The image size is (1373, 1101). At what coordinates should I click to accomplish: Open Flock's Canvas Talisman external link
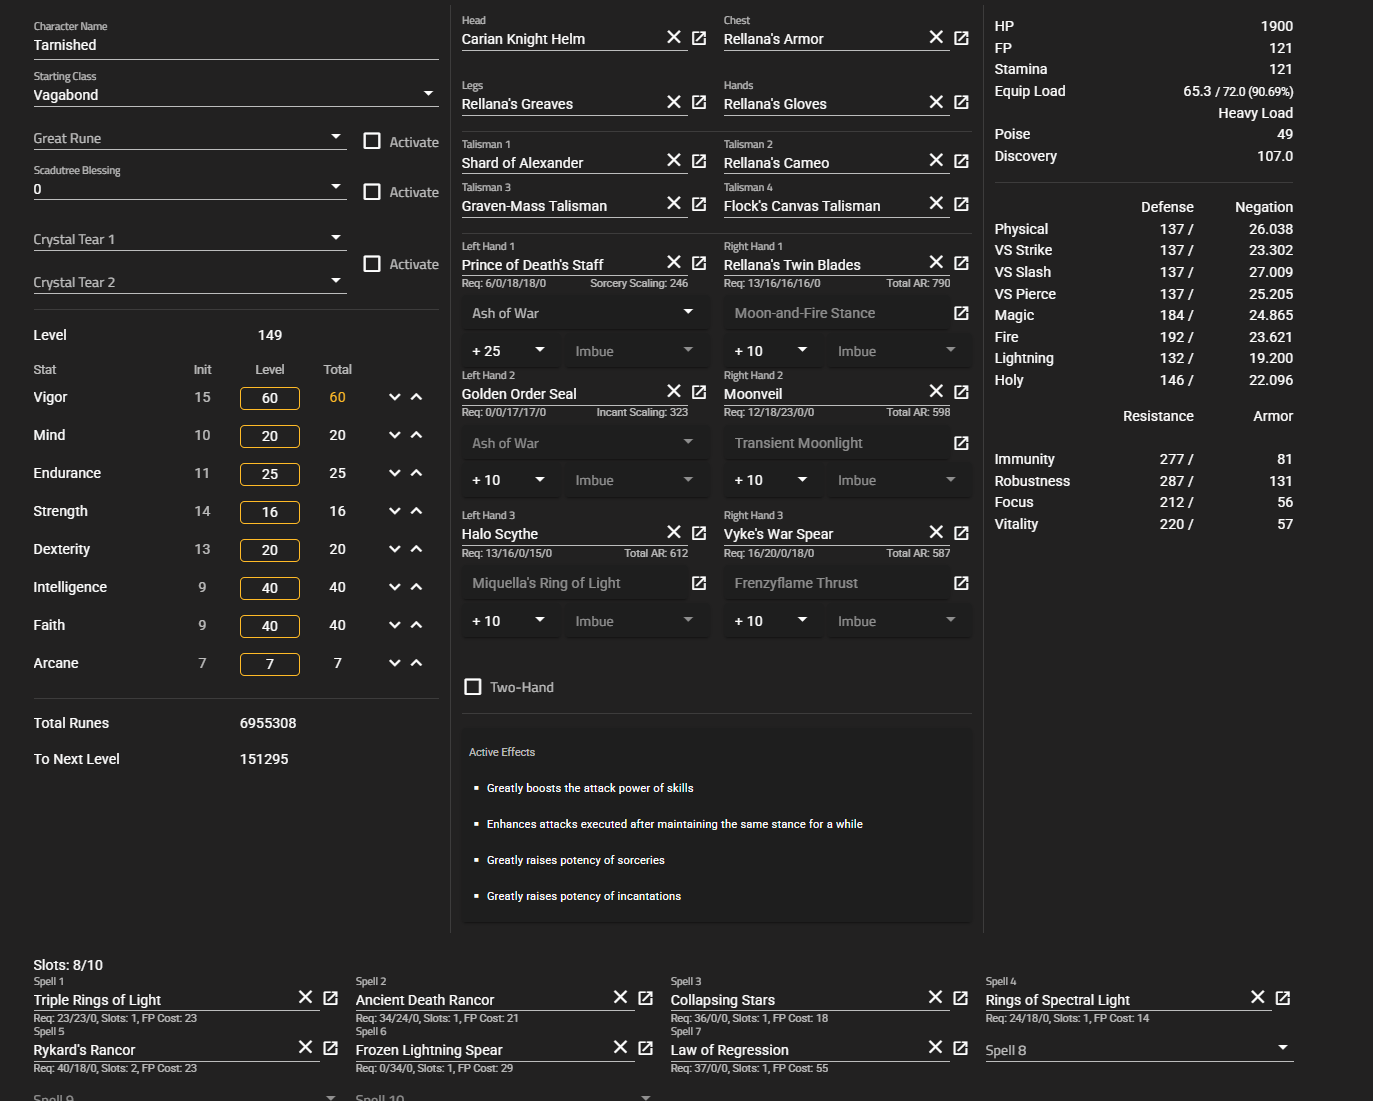(x=961, y=204)
